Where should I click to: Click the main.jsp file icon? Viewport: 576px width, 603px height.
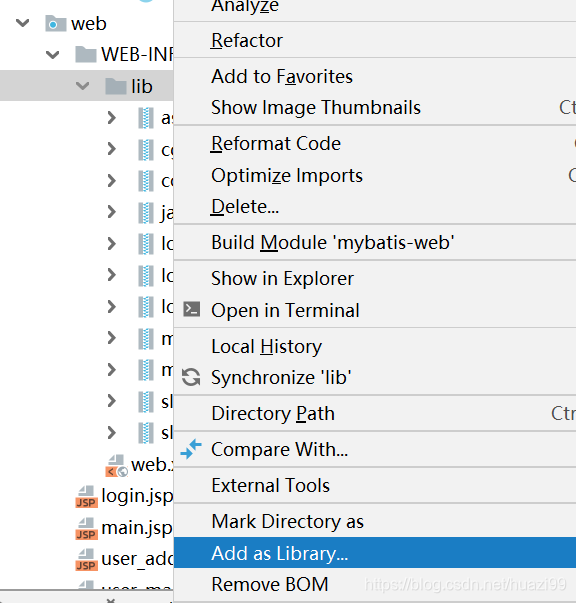pos(87,529)
